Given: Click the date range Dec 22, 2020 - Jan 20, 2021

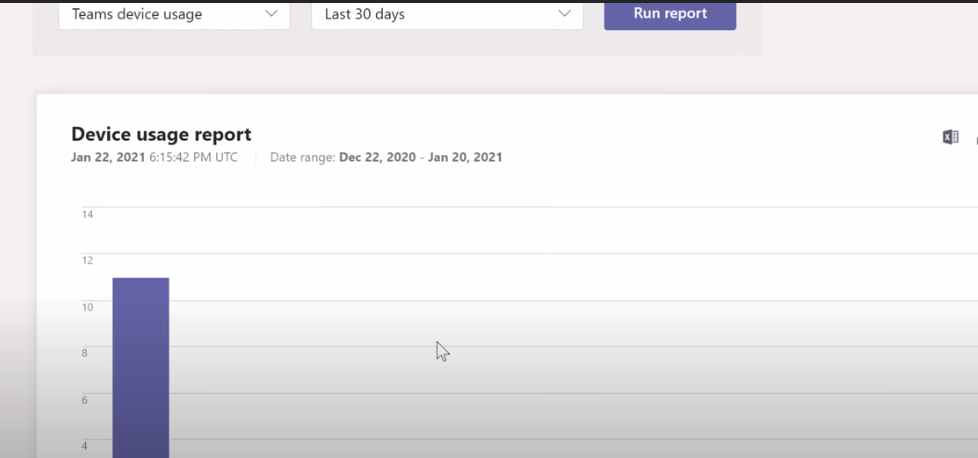Looking at the screenshot, I should [386, 157].
